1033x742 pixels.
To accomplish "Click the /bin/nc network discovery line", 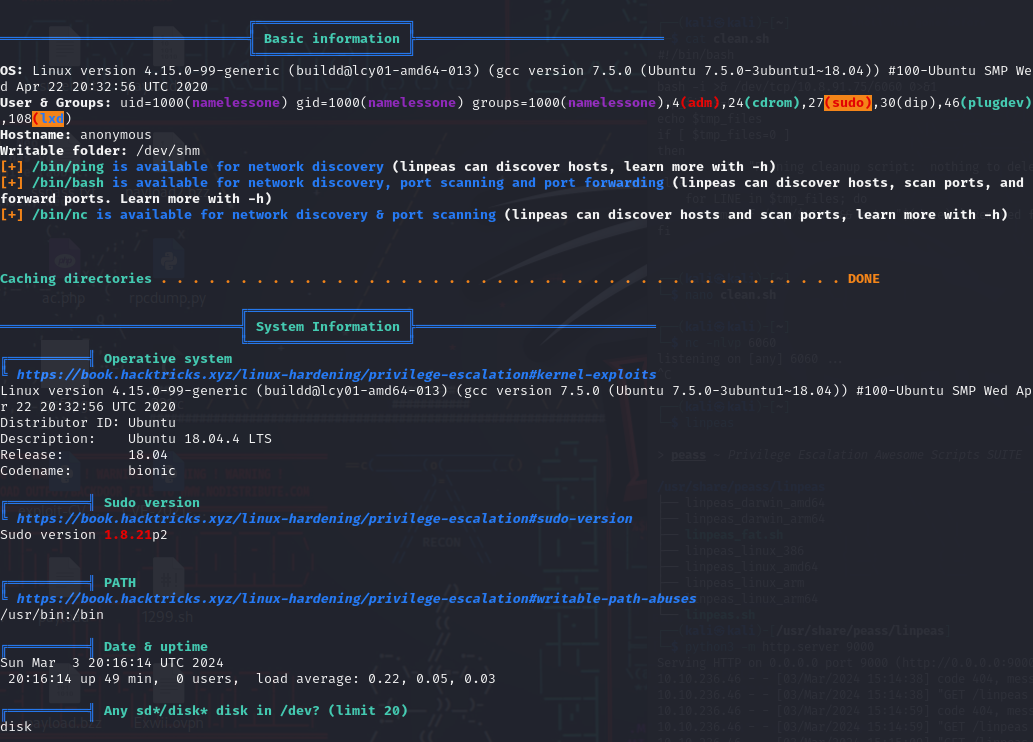I will point(504,215).
